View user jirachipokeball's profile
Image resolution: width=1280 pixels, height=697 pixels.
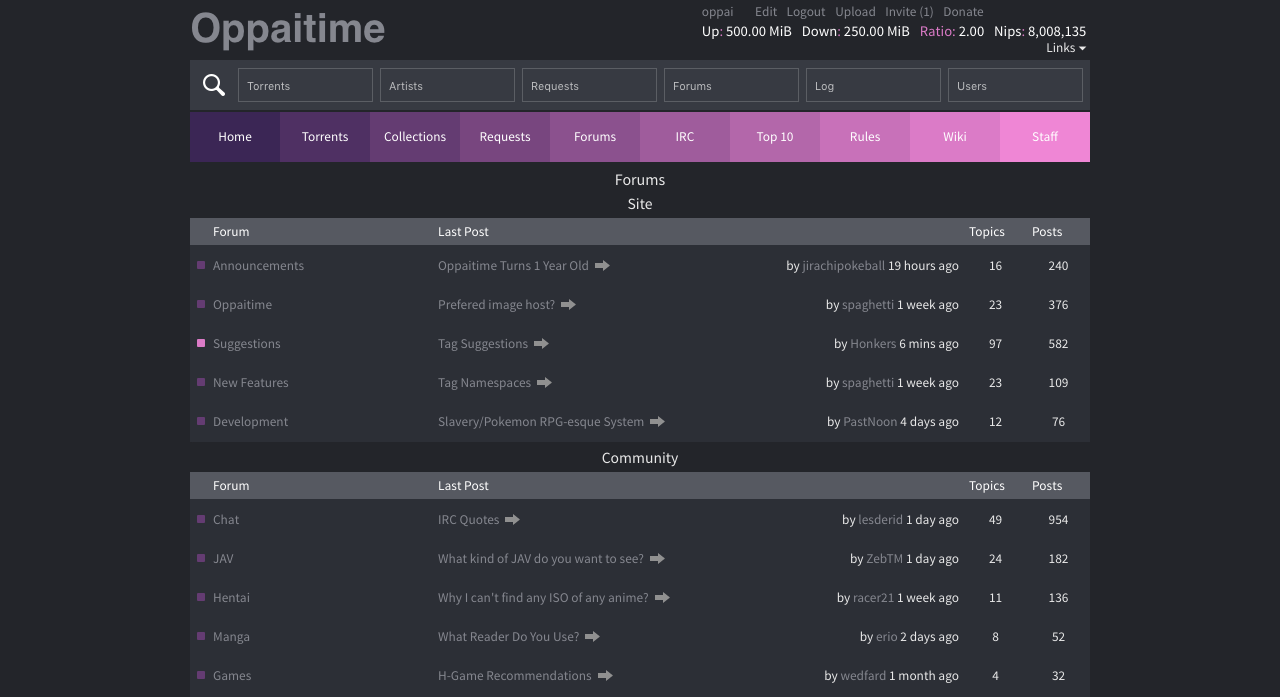pyautogui.click(x=843, y=266)
